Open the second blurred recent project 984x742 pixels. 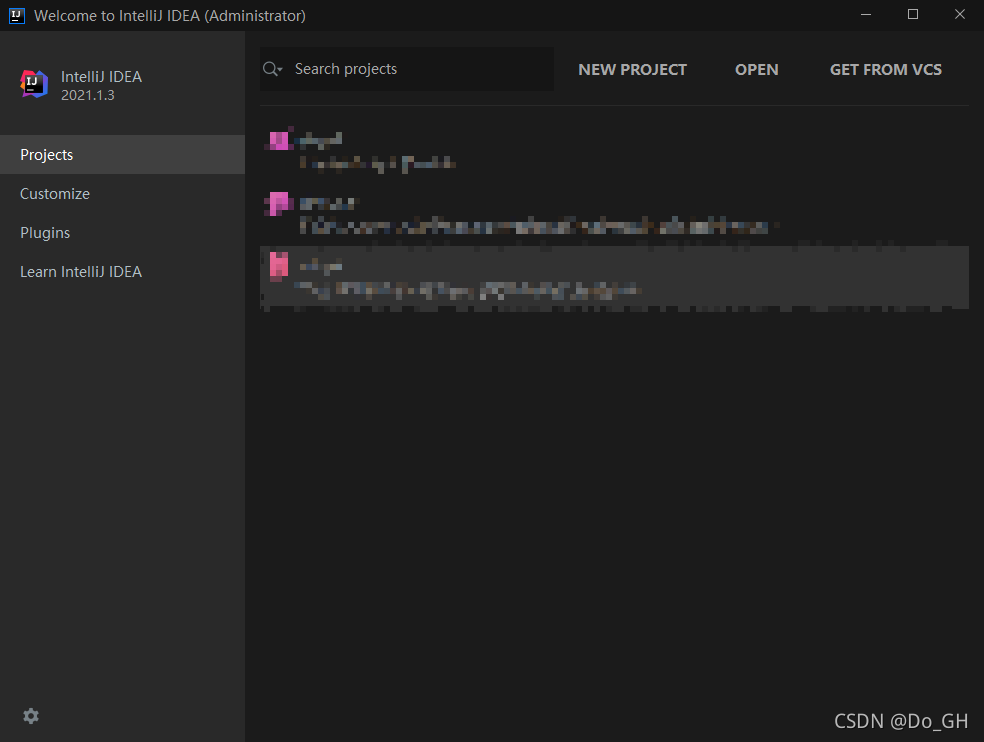pos(614,214)
